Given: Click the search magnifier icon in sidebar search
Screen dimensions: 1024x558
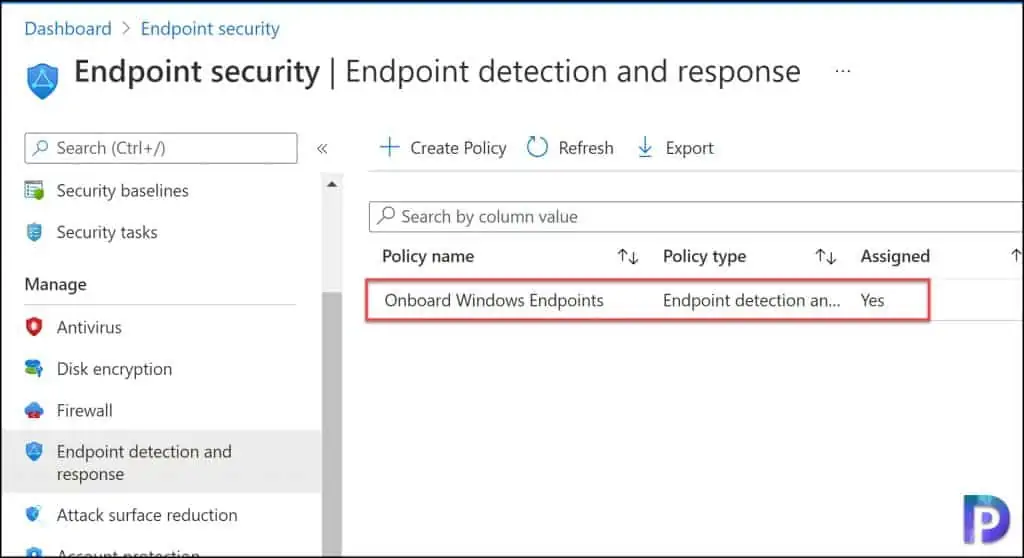Looking at the screenshot, I should pos(40,148).
